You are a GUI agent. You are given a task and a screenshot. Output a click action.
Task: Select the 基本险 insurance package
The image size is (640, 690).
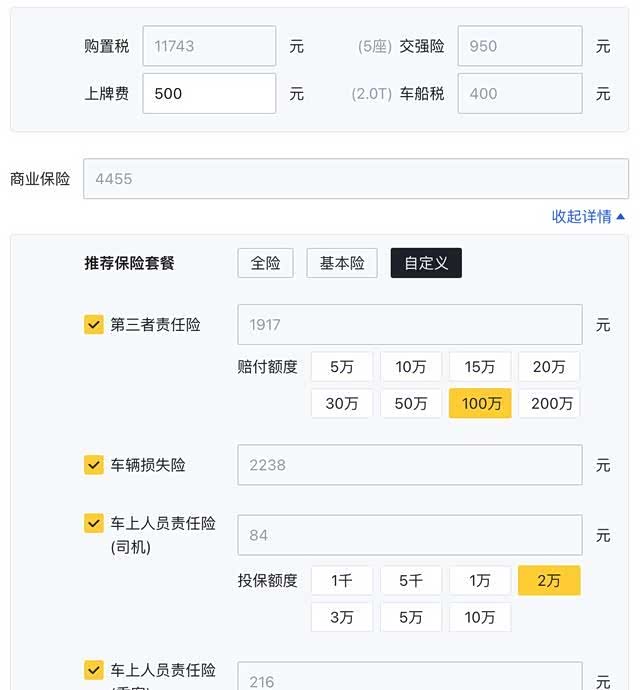[x=342, y=263]
